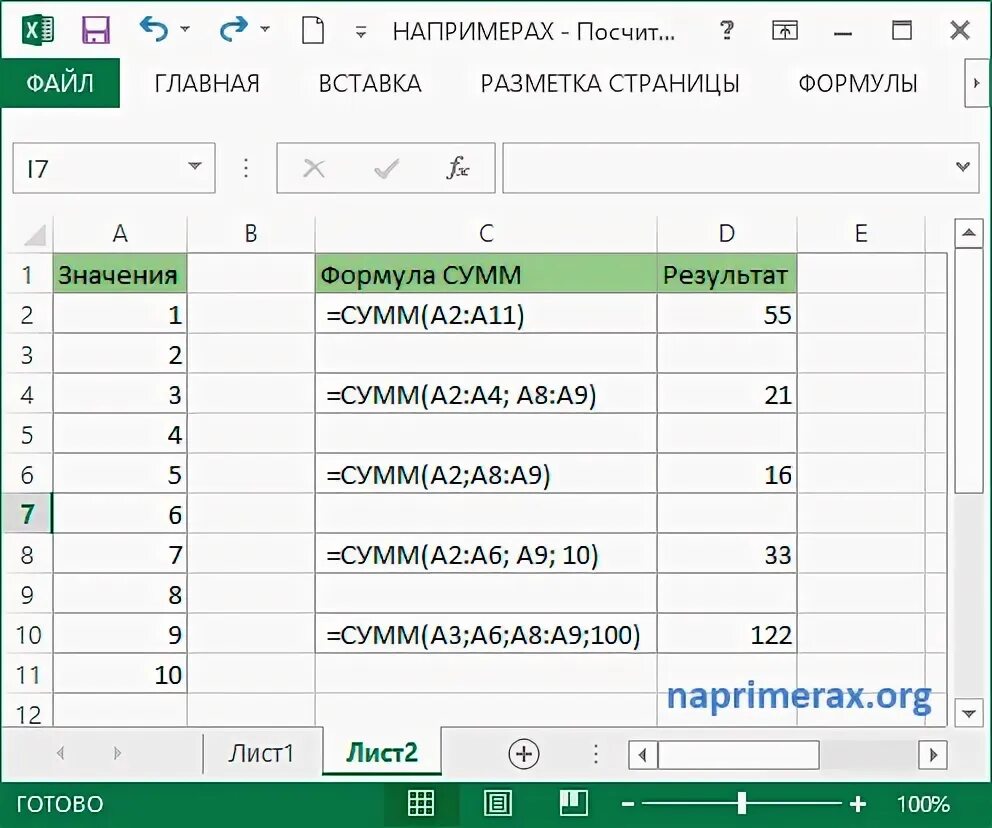Click the Excel application icon
Viewport: 992px width, 828px height.
coord(39,30)
